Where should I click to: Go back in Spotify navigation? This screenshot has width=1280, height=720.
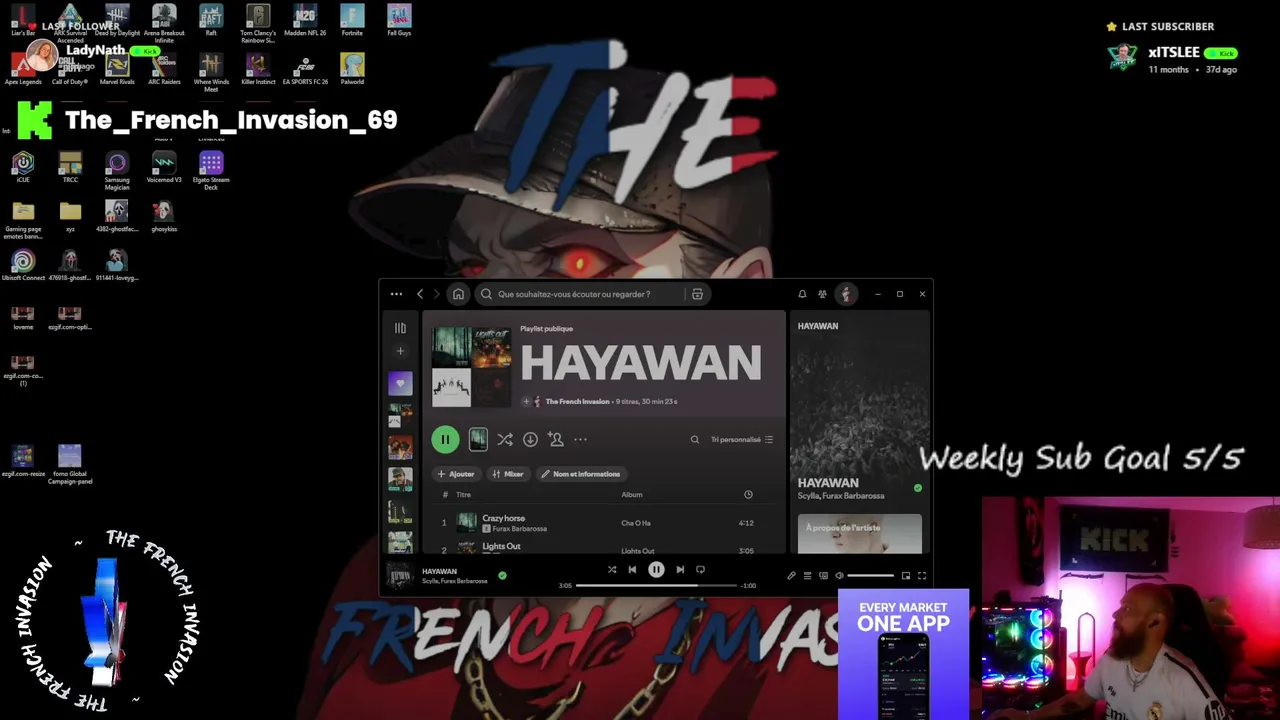[420, 294]
